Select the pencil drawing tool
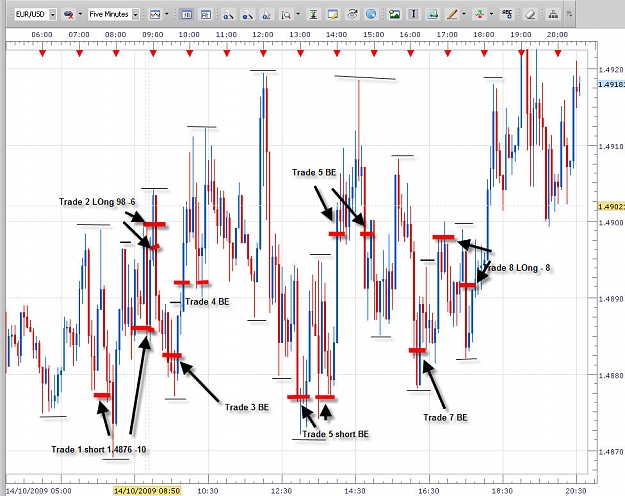 point(452,15)
